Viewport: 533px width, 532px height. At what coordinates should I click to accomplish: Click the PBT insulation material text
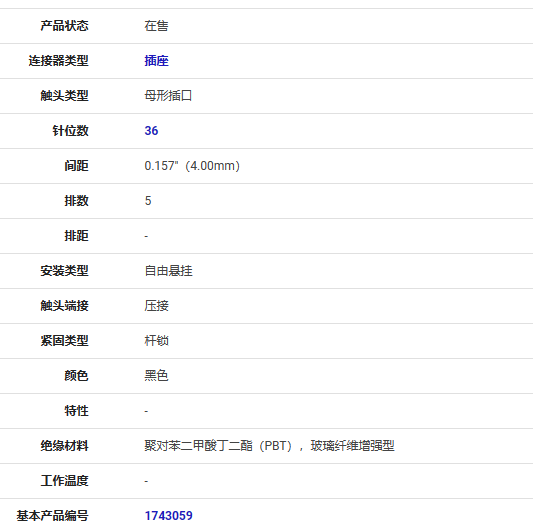click(x=269, y=446)
